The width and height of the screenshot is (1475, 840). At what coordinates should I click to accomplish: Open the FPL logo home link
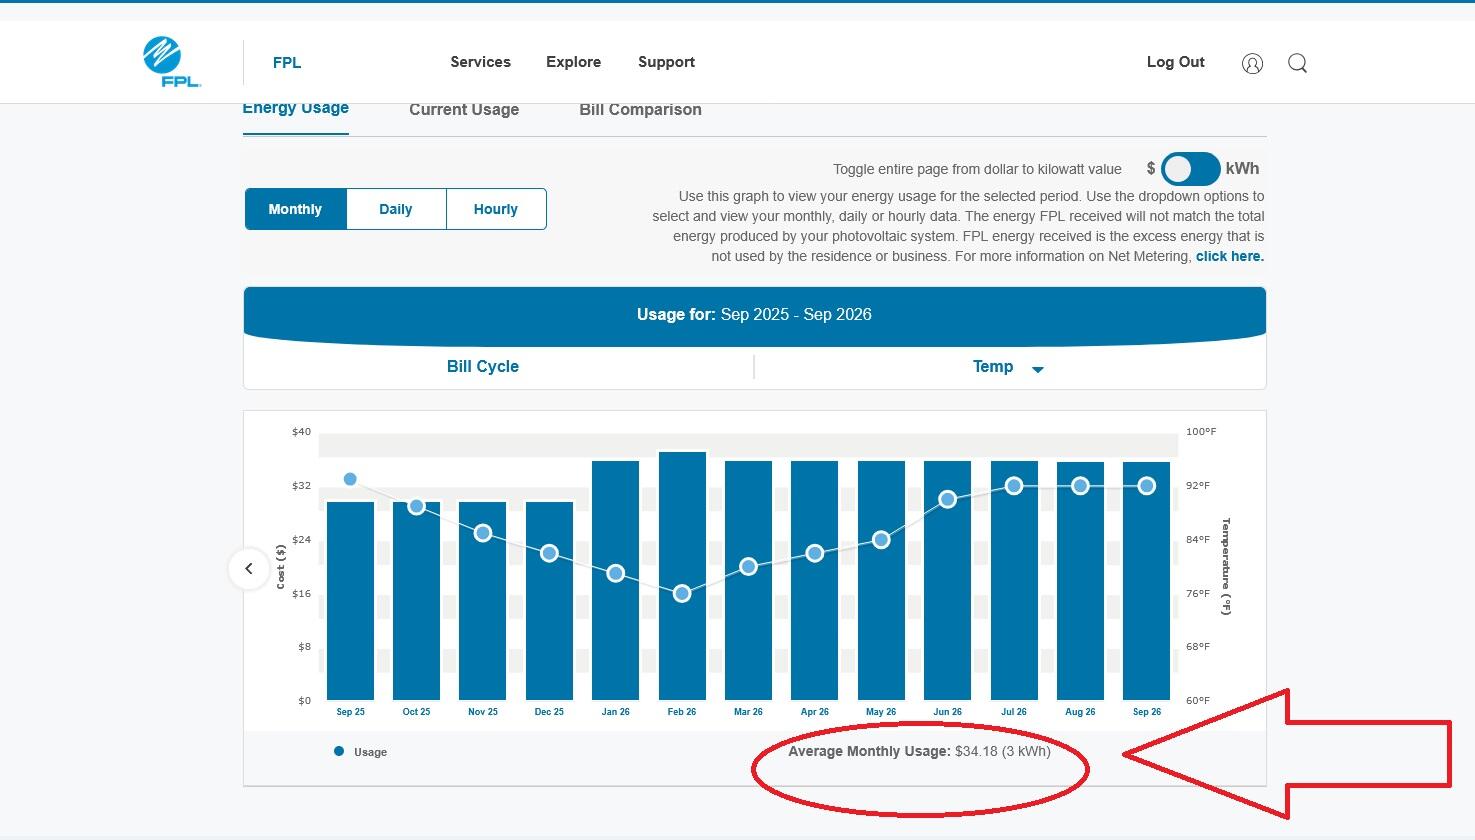[x=172, y=62]
